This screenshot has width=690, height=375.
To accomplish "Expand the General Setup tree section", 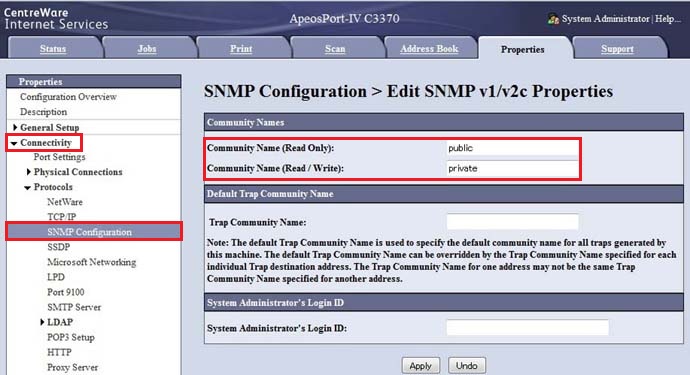I will click(15, 127).
